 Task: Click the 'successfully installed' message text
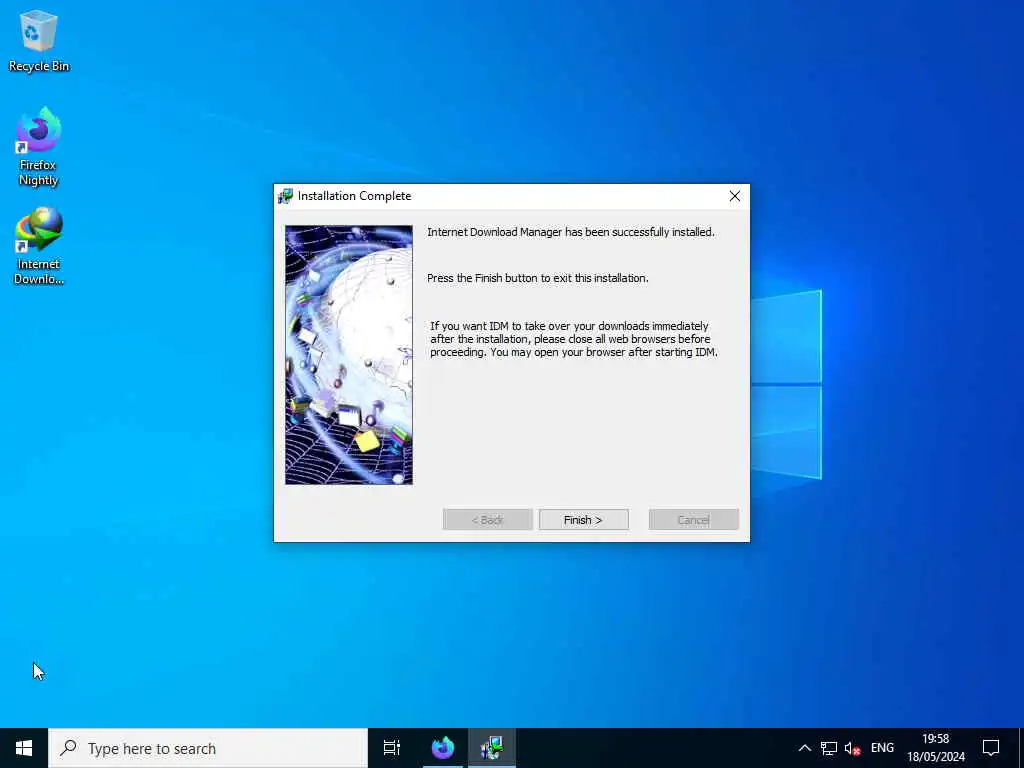point(571,232)
